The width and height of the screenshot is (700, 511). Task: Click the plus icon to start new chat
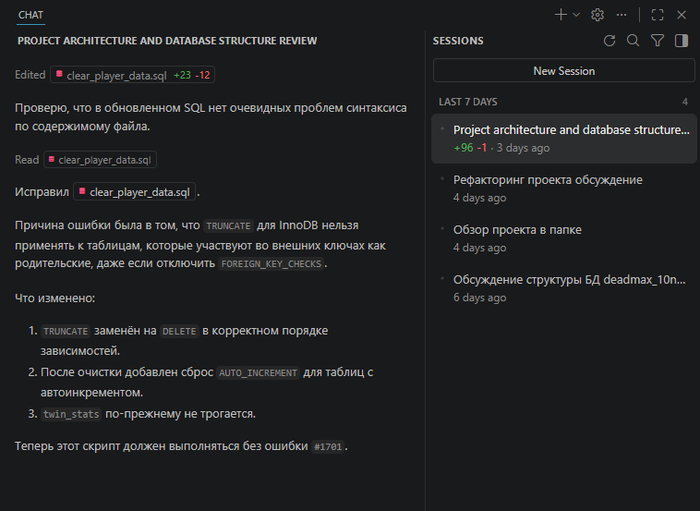(561, 15)
